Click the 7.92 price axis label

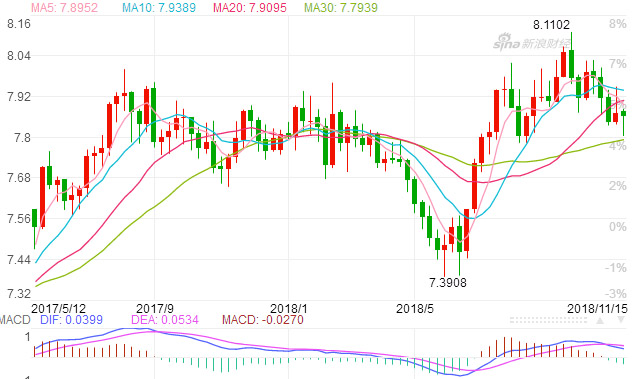click(19, 97)
